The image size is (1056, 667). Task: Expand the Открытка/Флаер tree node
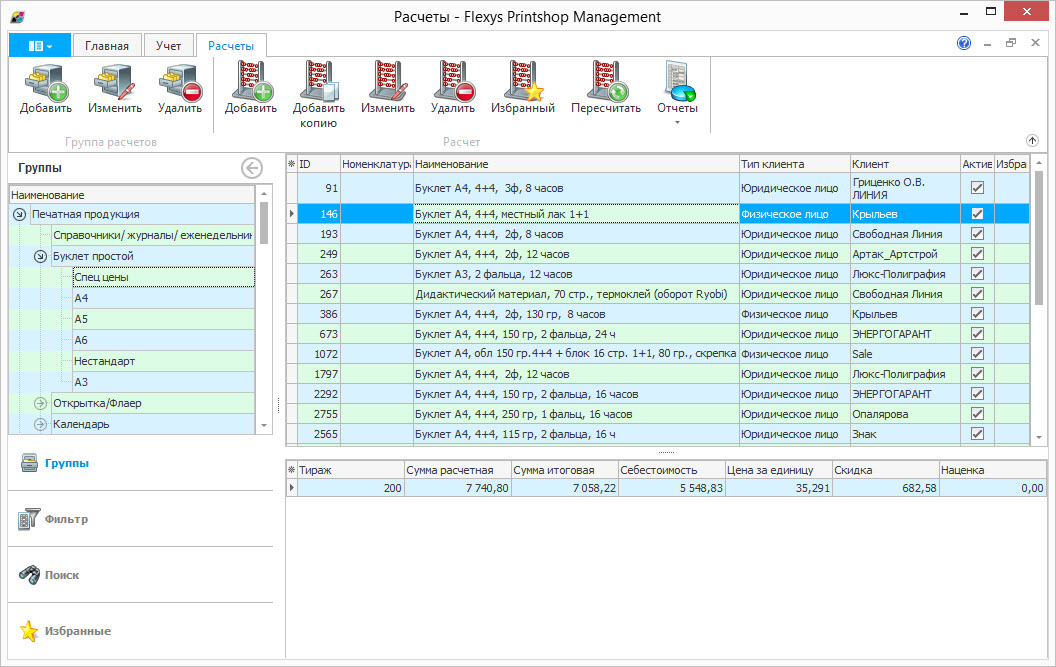[40, 403]
